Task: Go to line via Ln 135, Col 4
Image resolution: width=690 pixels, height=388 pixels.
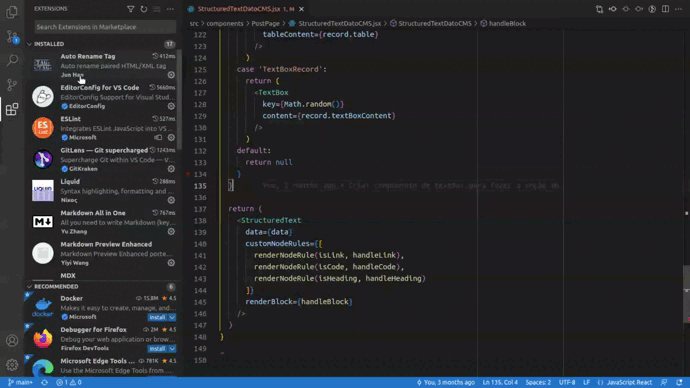Action: (500, 382)
